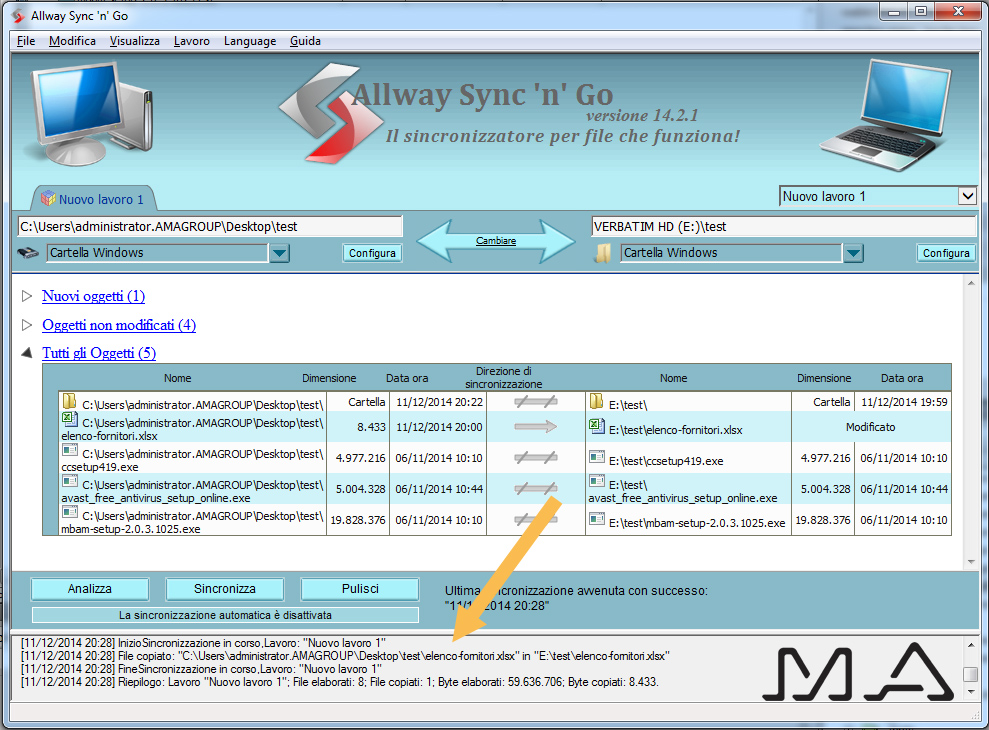Click the Modificato status cell

click(x=870, y=427)
